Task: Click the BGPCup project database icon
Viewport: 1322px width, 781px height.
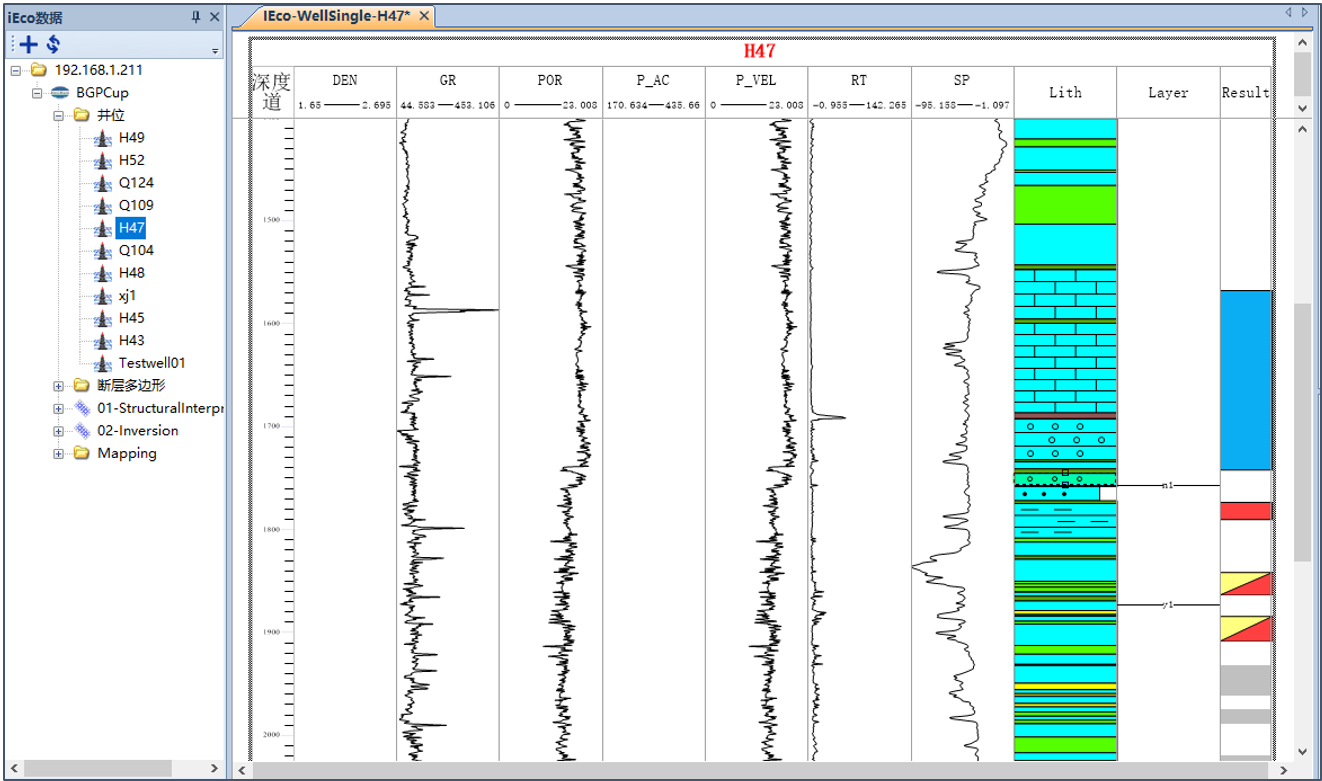Action: pos(60,93)
